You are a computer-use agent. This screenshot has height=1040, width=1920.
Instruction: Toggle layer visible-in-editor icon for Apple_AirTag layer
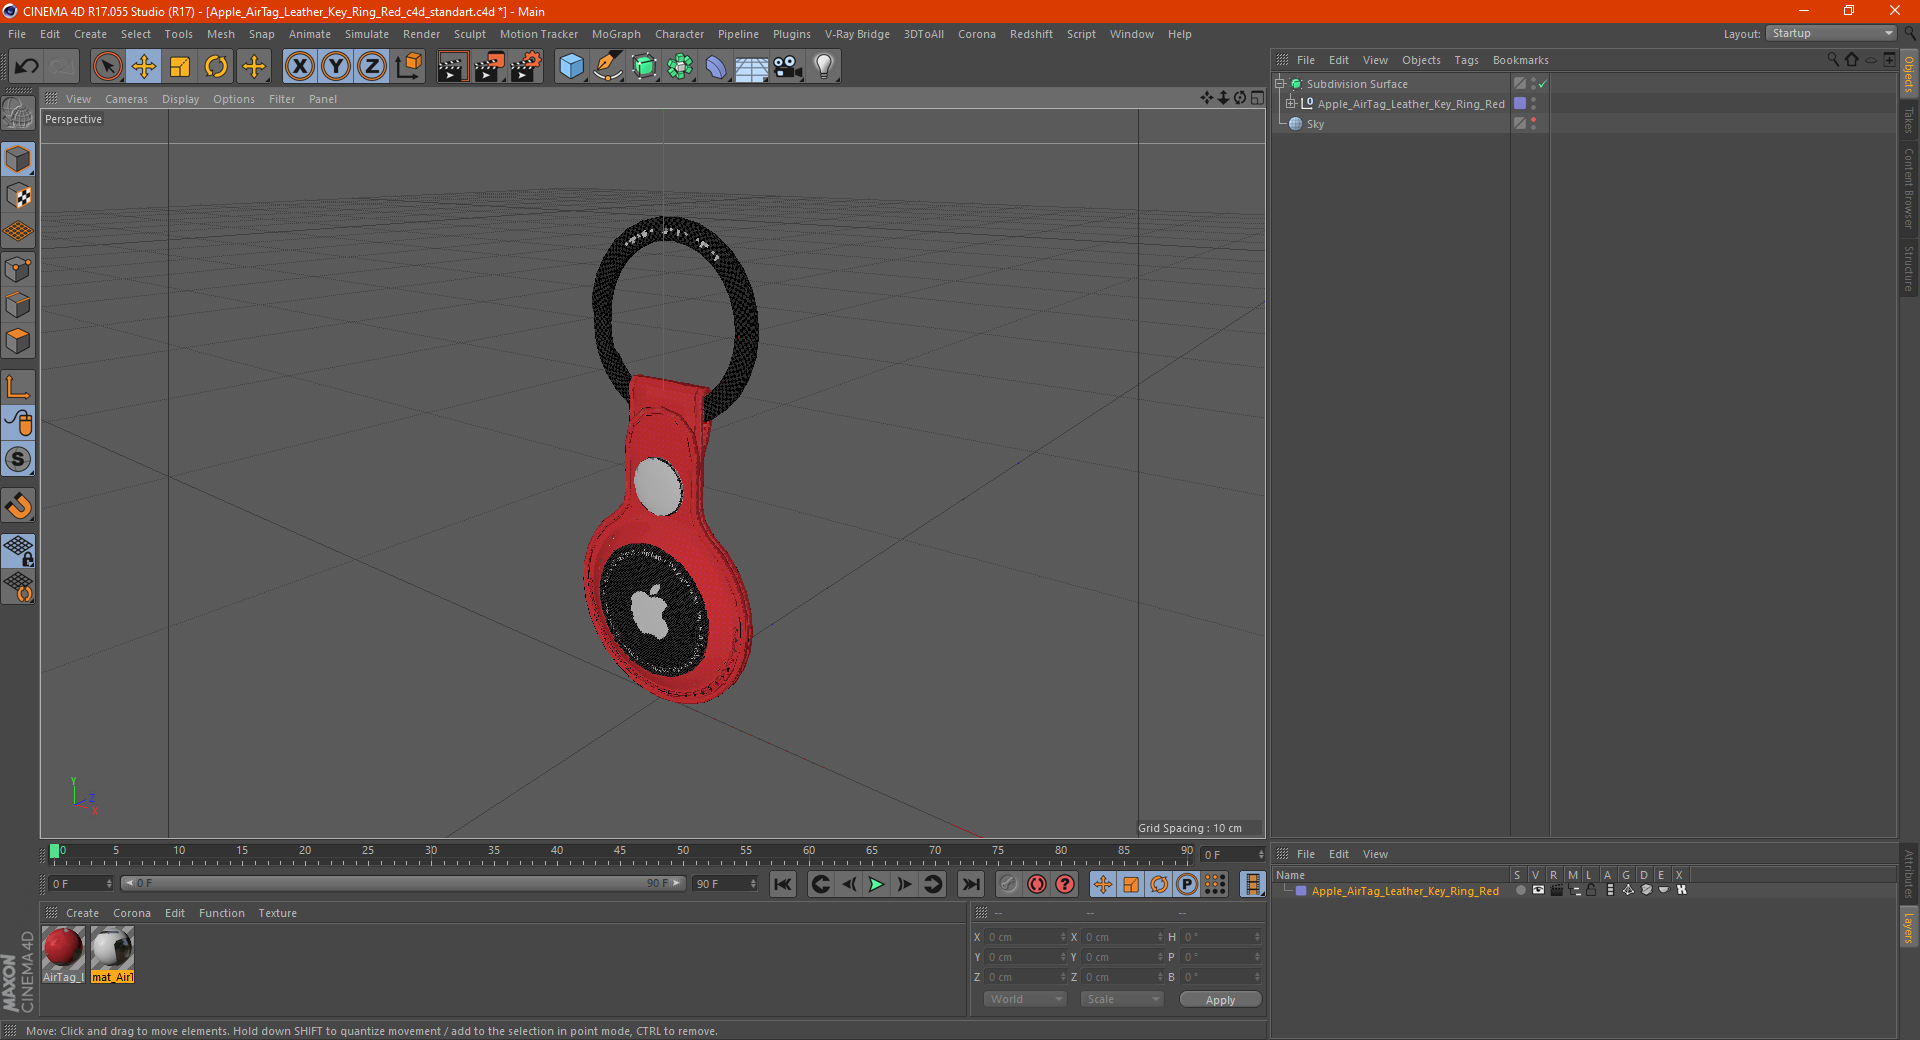[1538, 890]
